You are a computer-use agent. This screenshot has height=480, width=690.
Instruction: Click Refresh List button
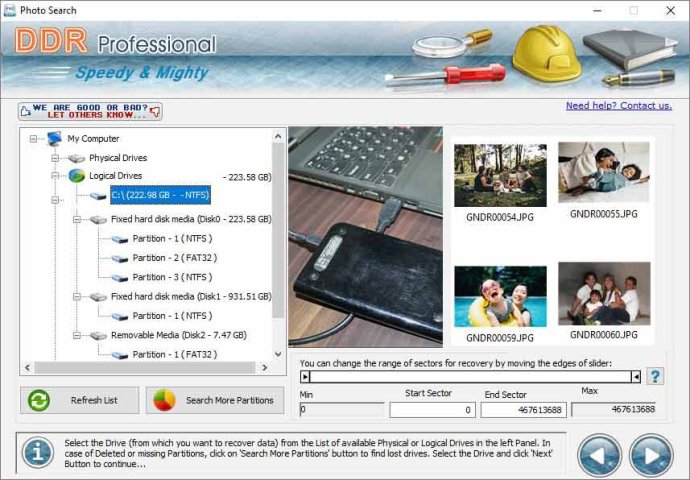coord(80,400)
